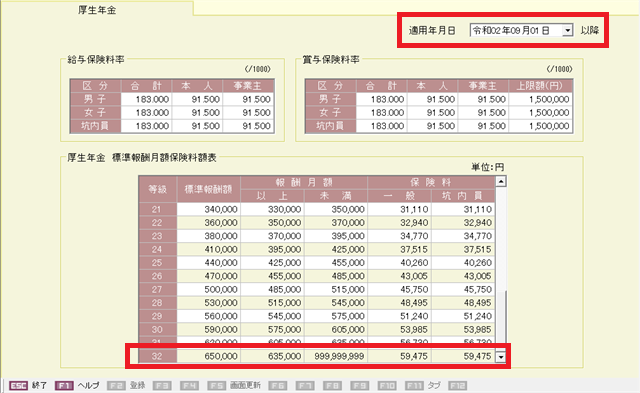Screen dimensions: 640x393
Task: Select 坑内員 上限額 cell in 賞与保険料率
Action: (541, 126)
